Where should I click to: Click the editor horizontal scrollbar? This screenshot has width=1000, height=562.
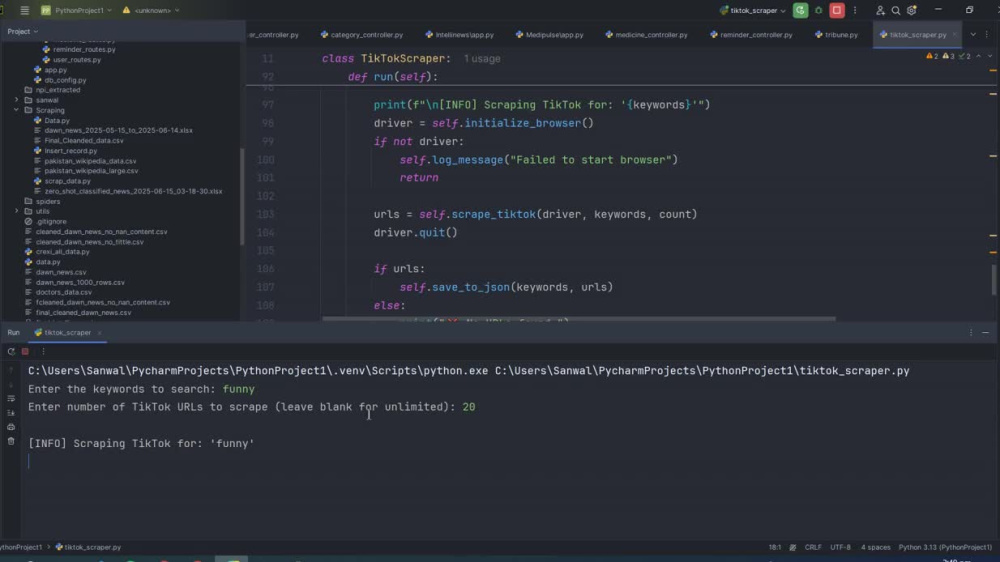coord(579,318)
